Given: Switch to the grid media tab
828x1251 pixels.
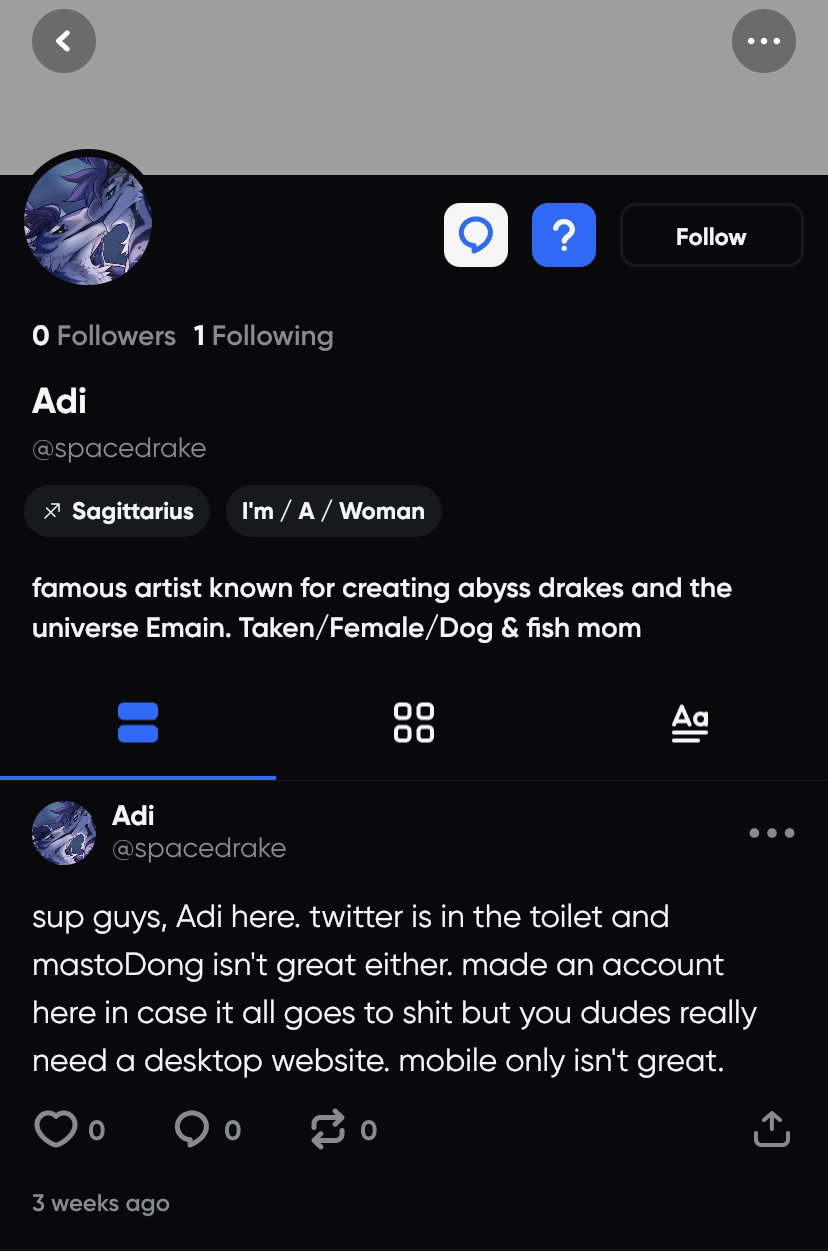Looking at the screenshot, I should 414,723.
